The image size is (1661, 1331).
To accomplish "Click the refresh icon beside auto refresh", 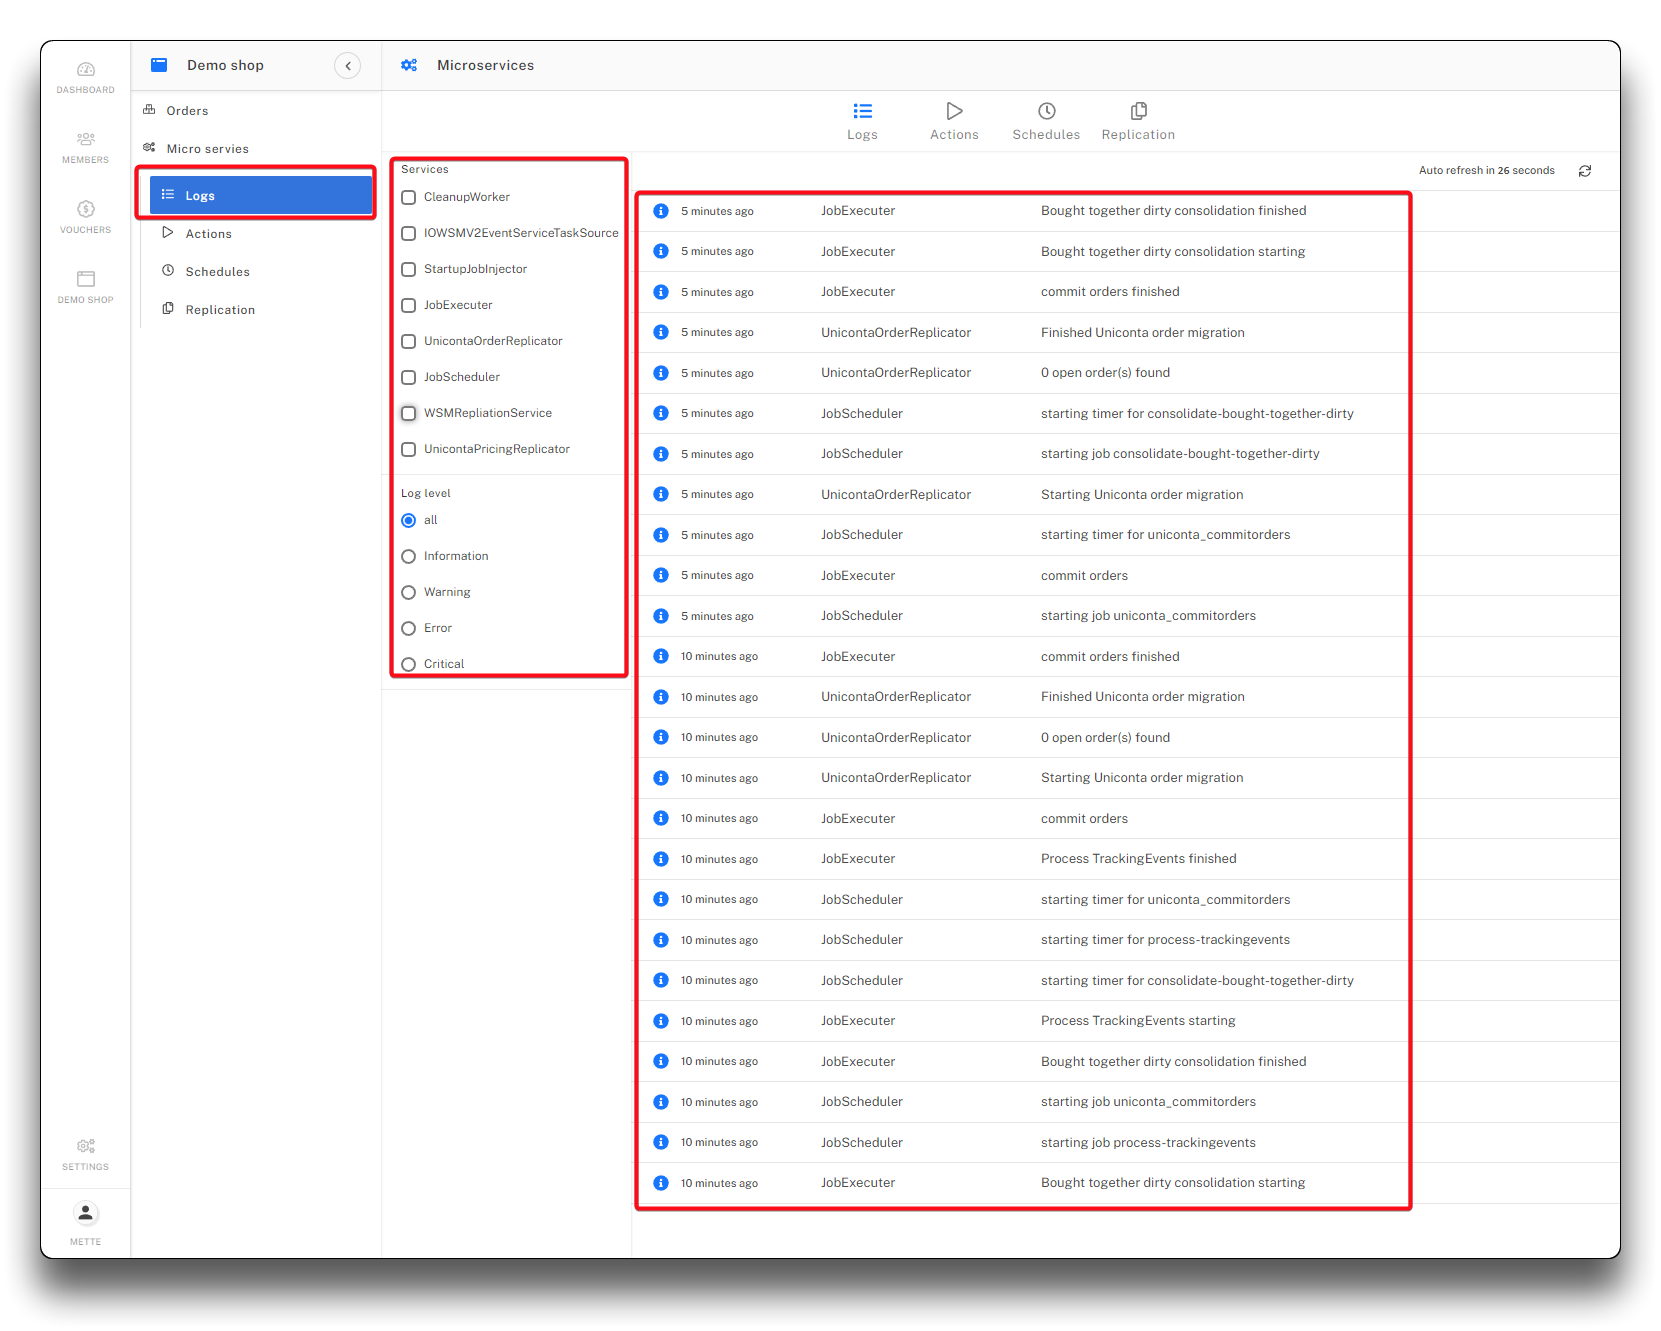I will (1585, 171).
